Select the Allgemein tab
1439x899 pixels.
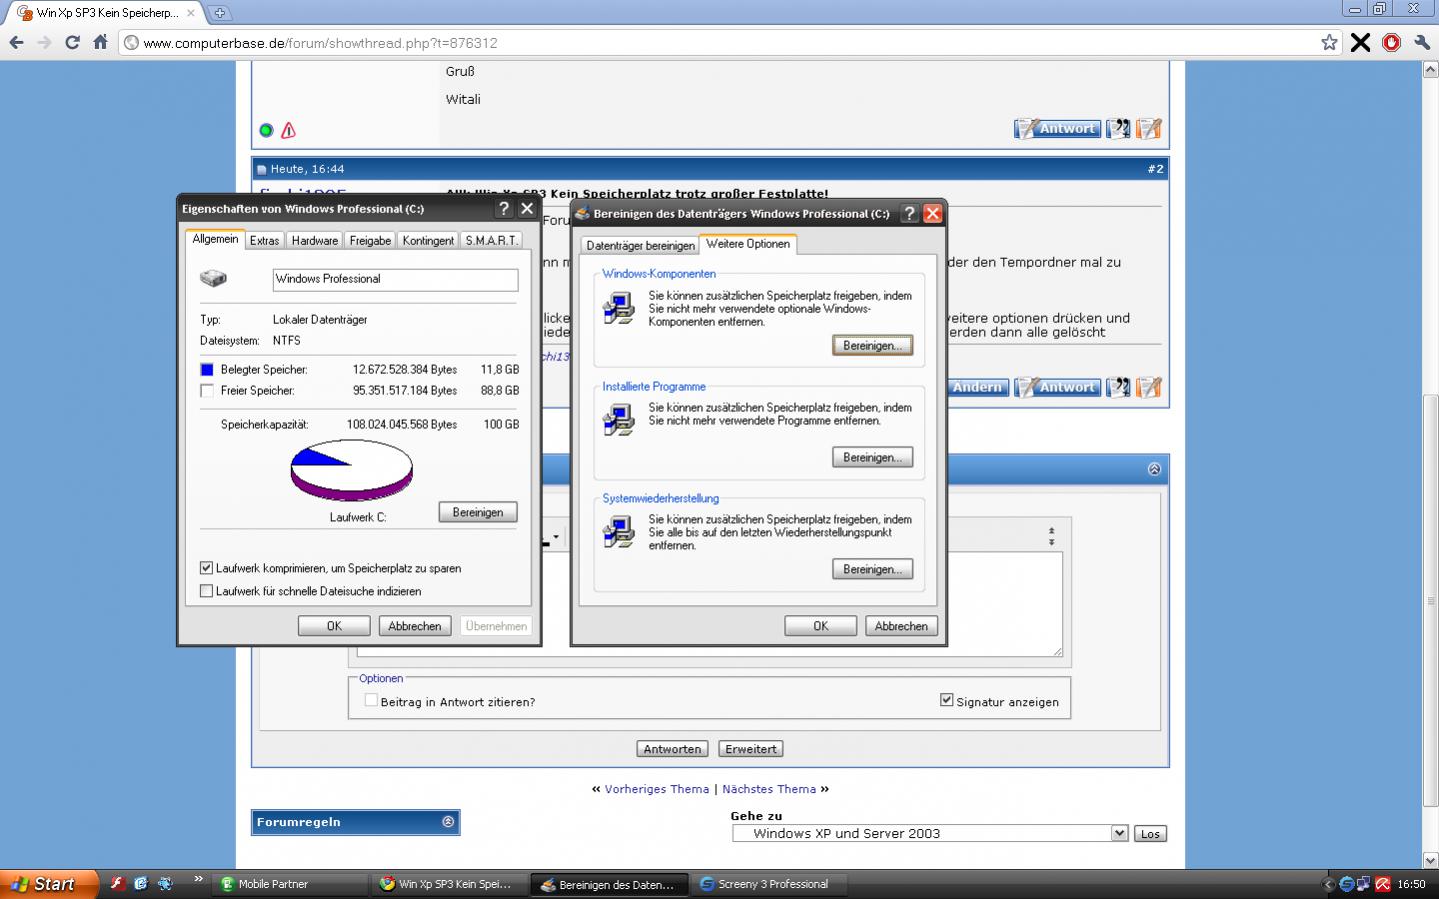(x=215, y=239)
